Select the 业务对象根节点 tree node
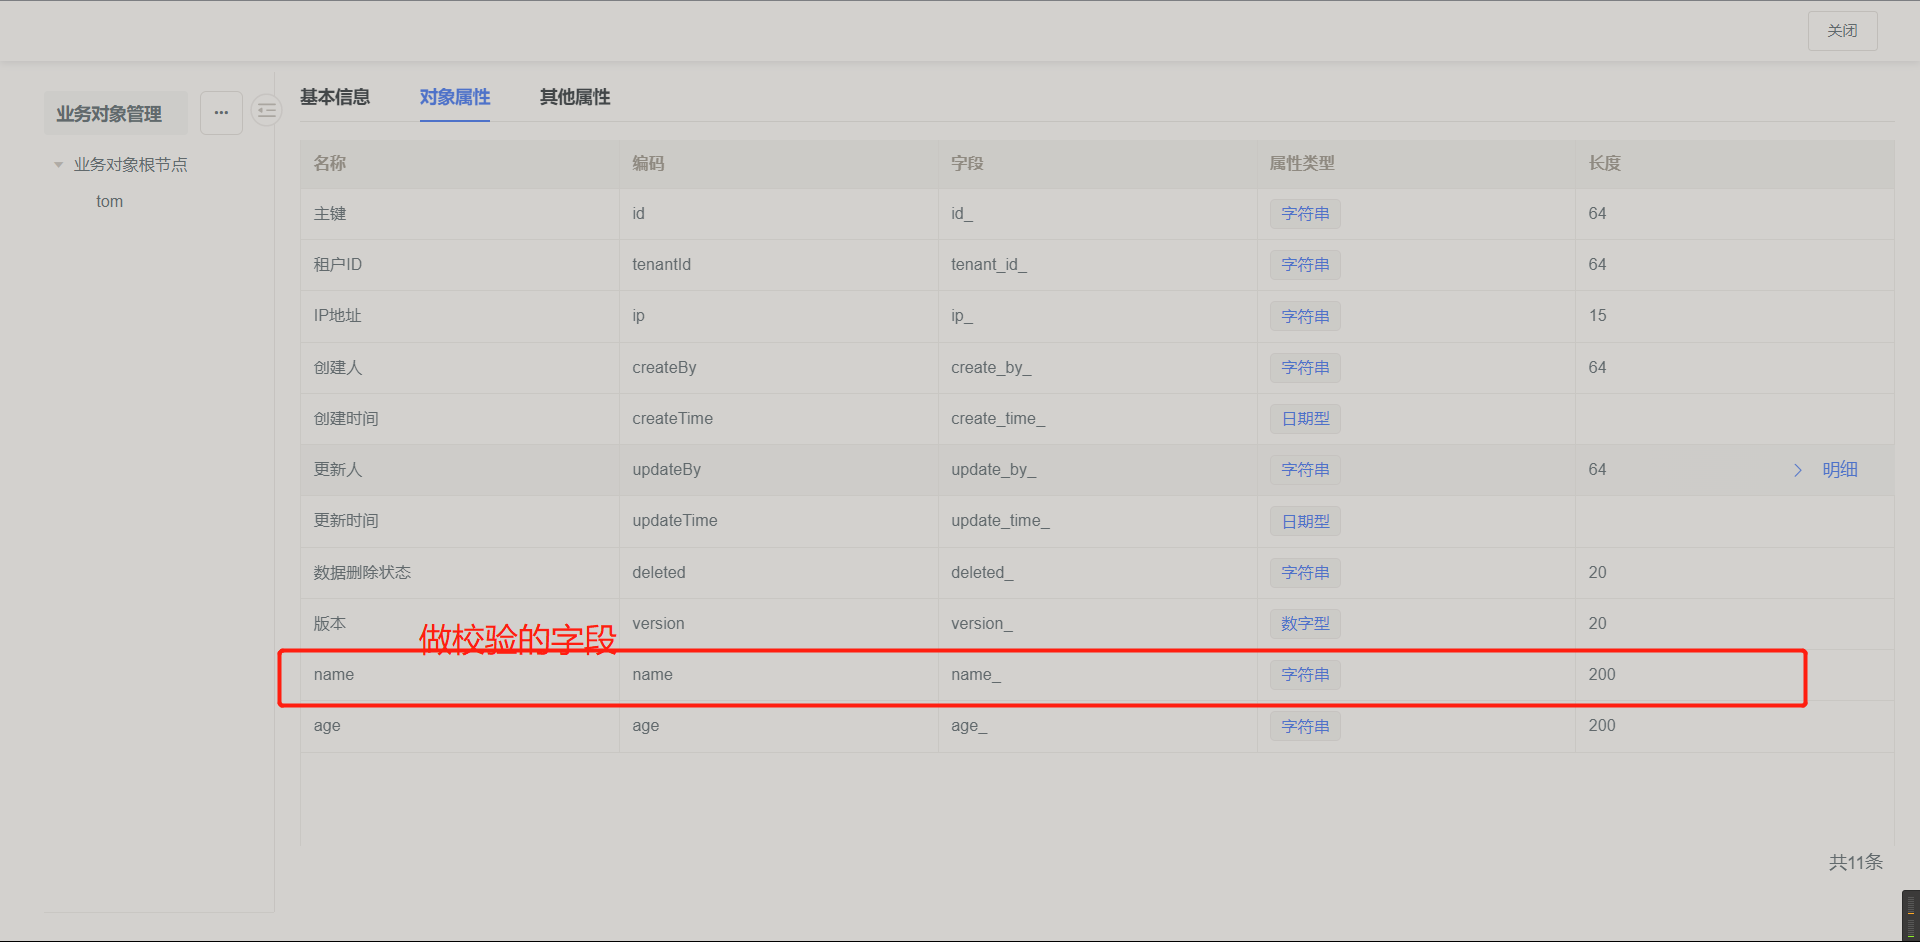 coord(130,165)
